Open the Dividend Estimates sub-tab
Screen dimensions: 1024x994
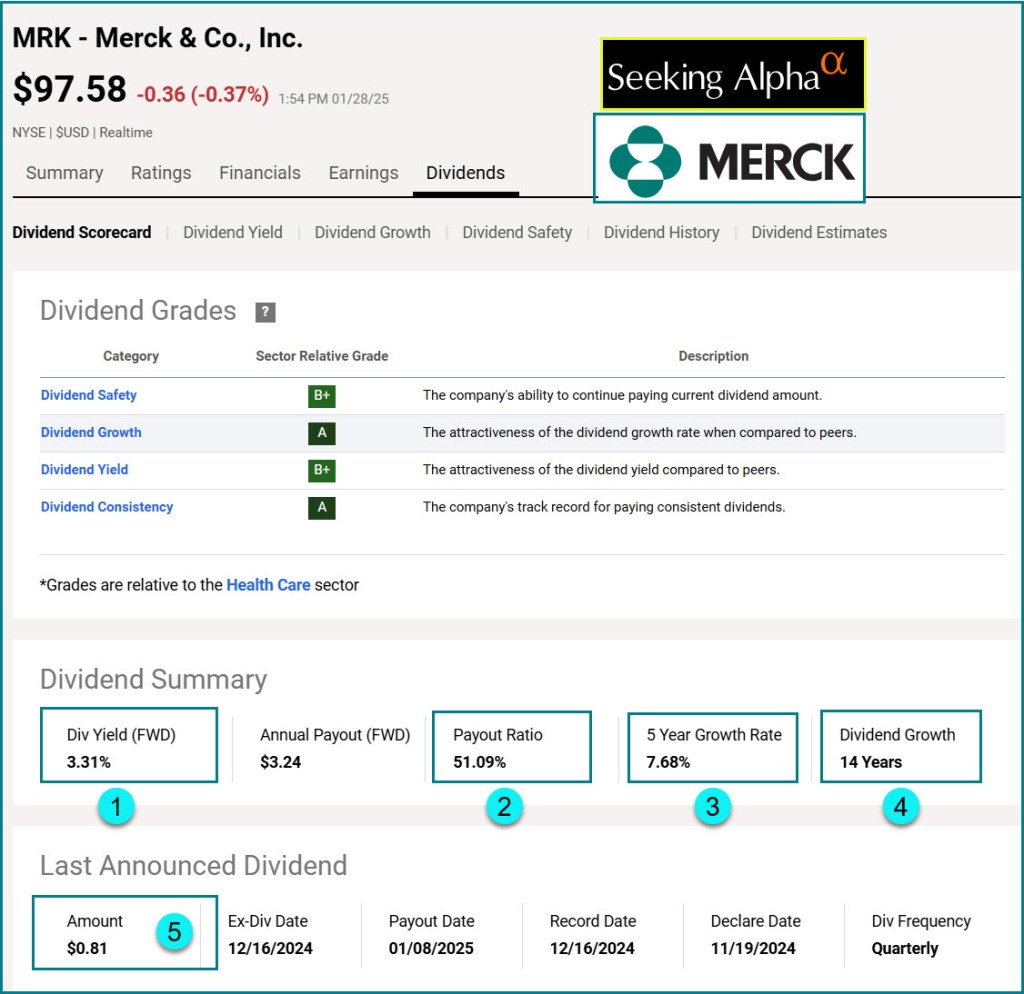819,232
